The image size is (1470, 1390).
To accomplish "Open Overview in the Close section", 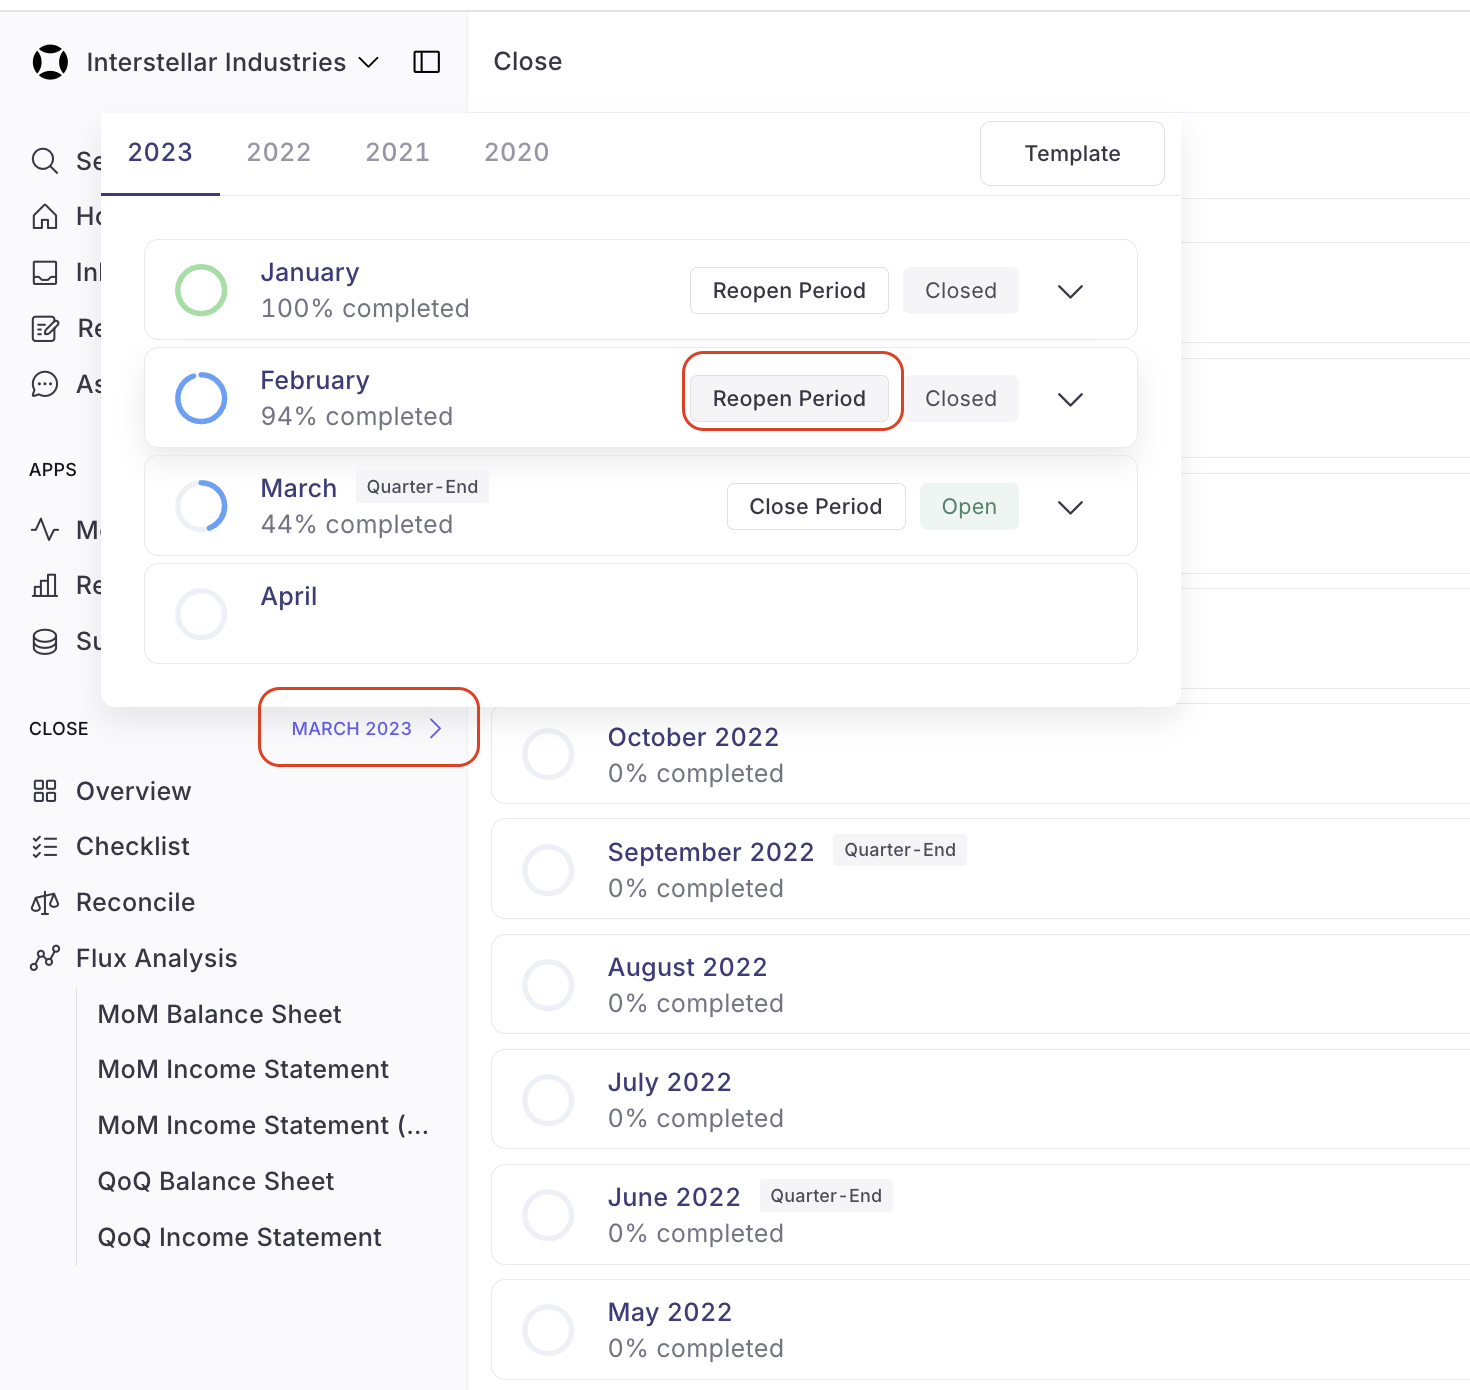I will click(x=134, y=791).
